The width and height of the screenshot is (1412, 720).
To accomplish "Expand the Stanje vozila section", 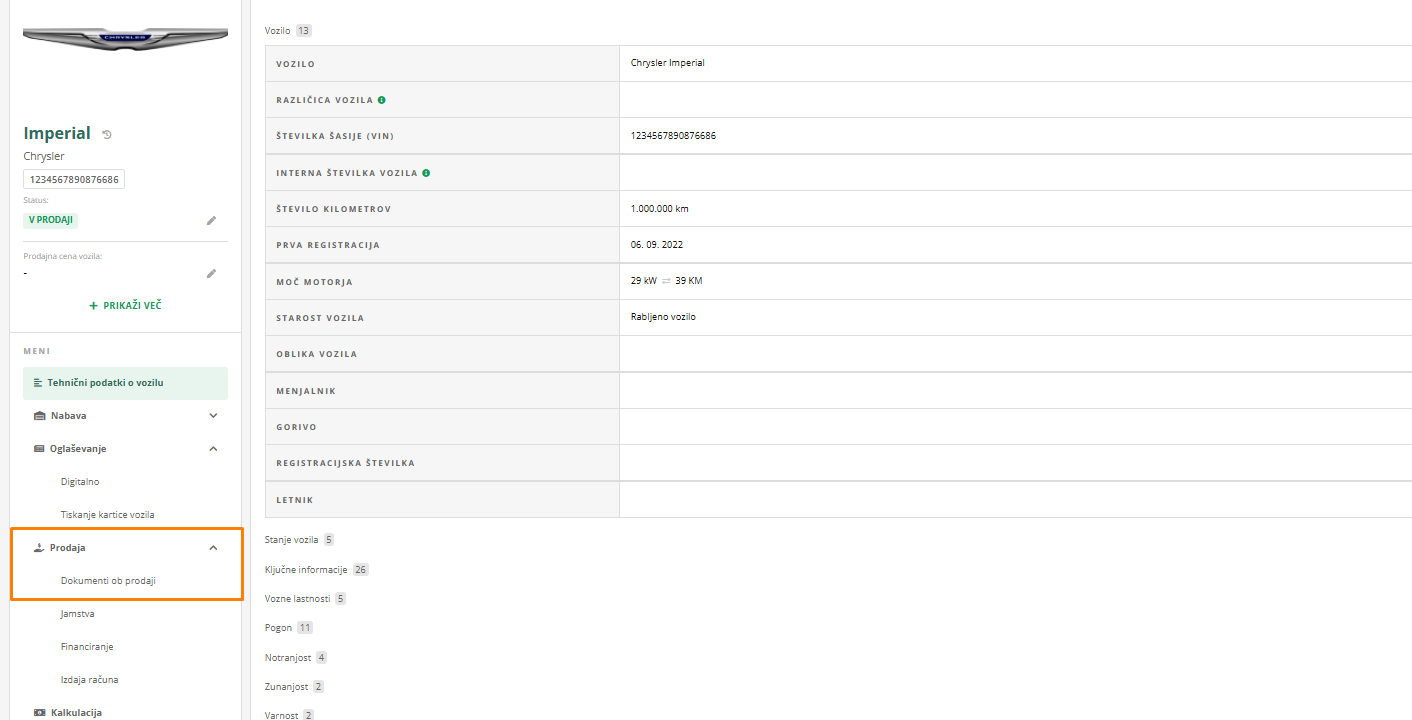I will (299, 540).
